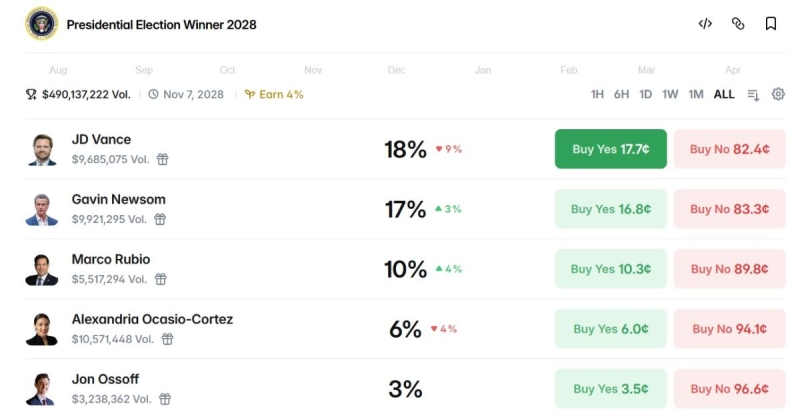
Task: Select the ALL time range
Action: click(724, 94)
